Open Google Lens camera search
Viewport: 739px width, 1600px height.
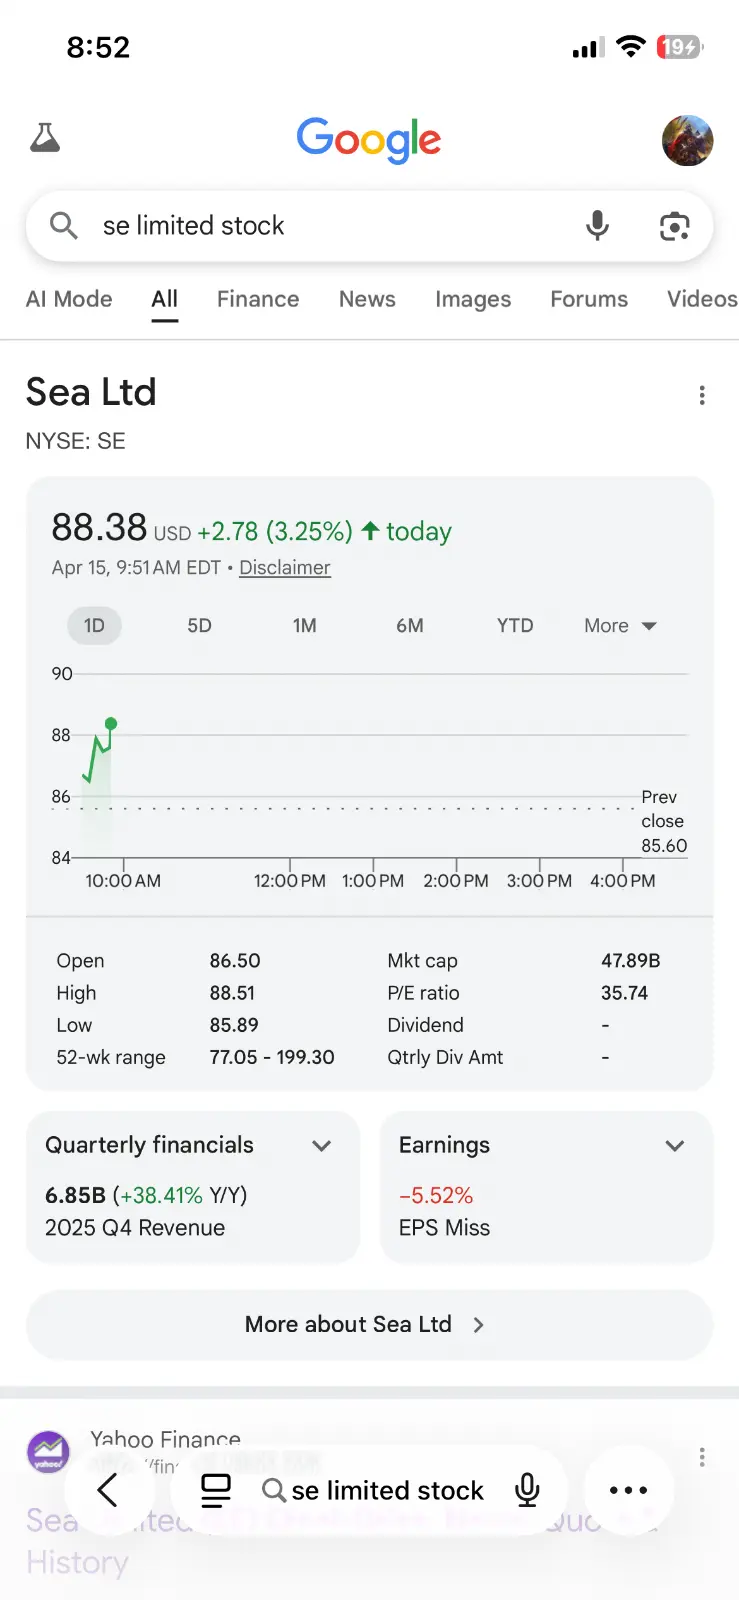675,227
